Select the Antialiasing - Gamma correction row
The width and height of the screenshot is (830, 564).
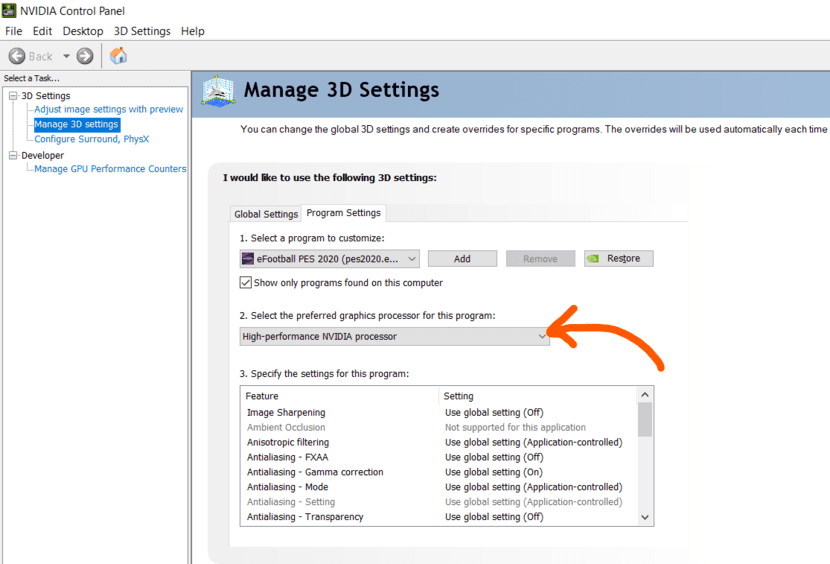439,472
